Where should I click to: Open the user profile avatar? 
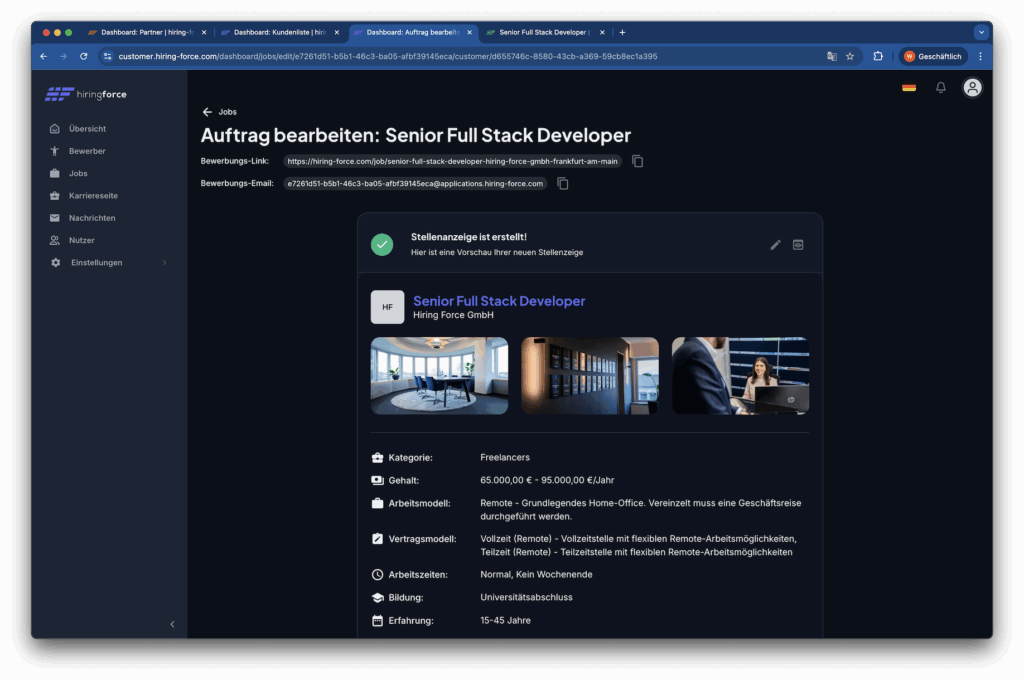point(972,88)
